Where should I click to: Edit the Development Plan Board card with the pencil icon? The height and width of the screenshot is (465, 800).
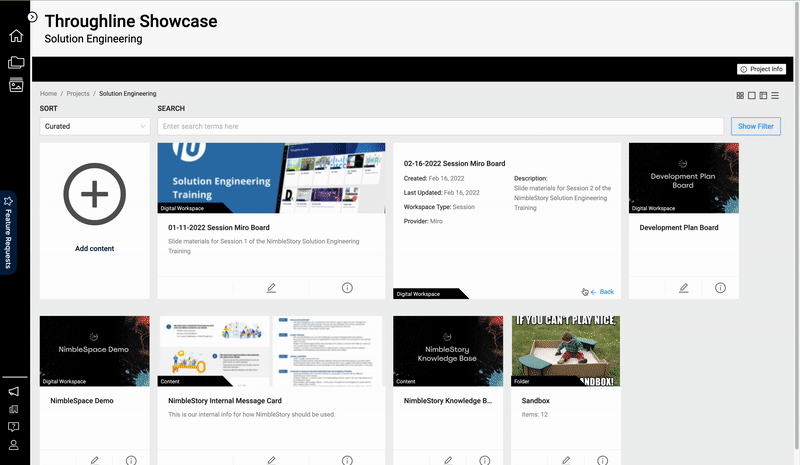(684, 288)
